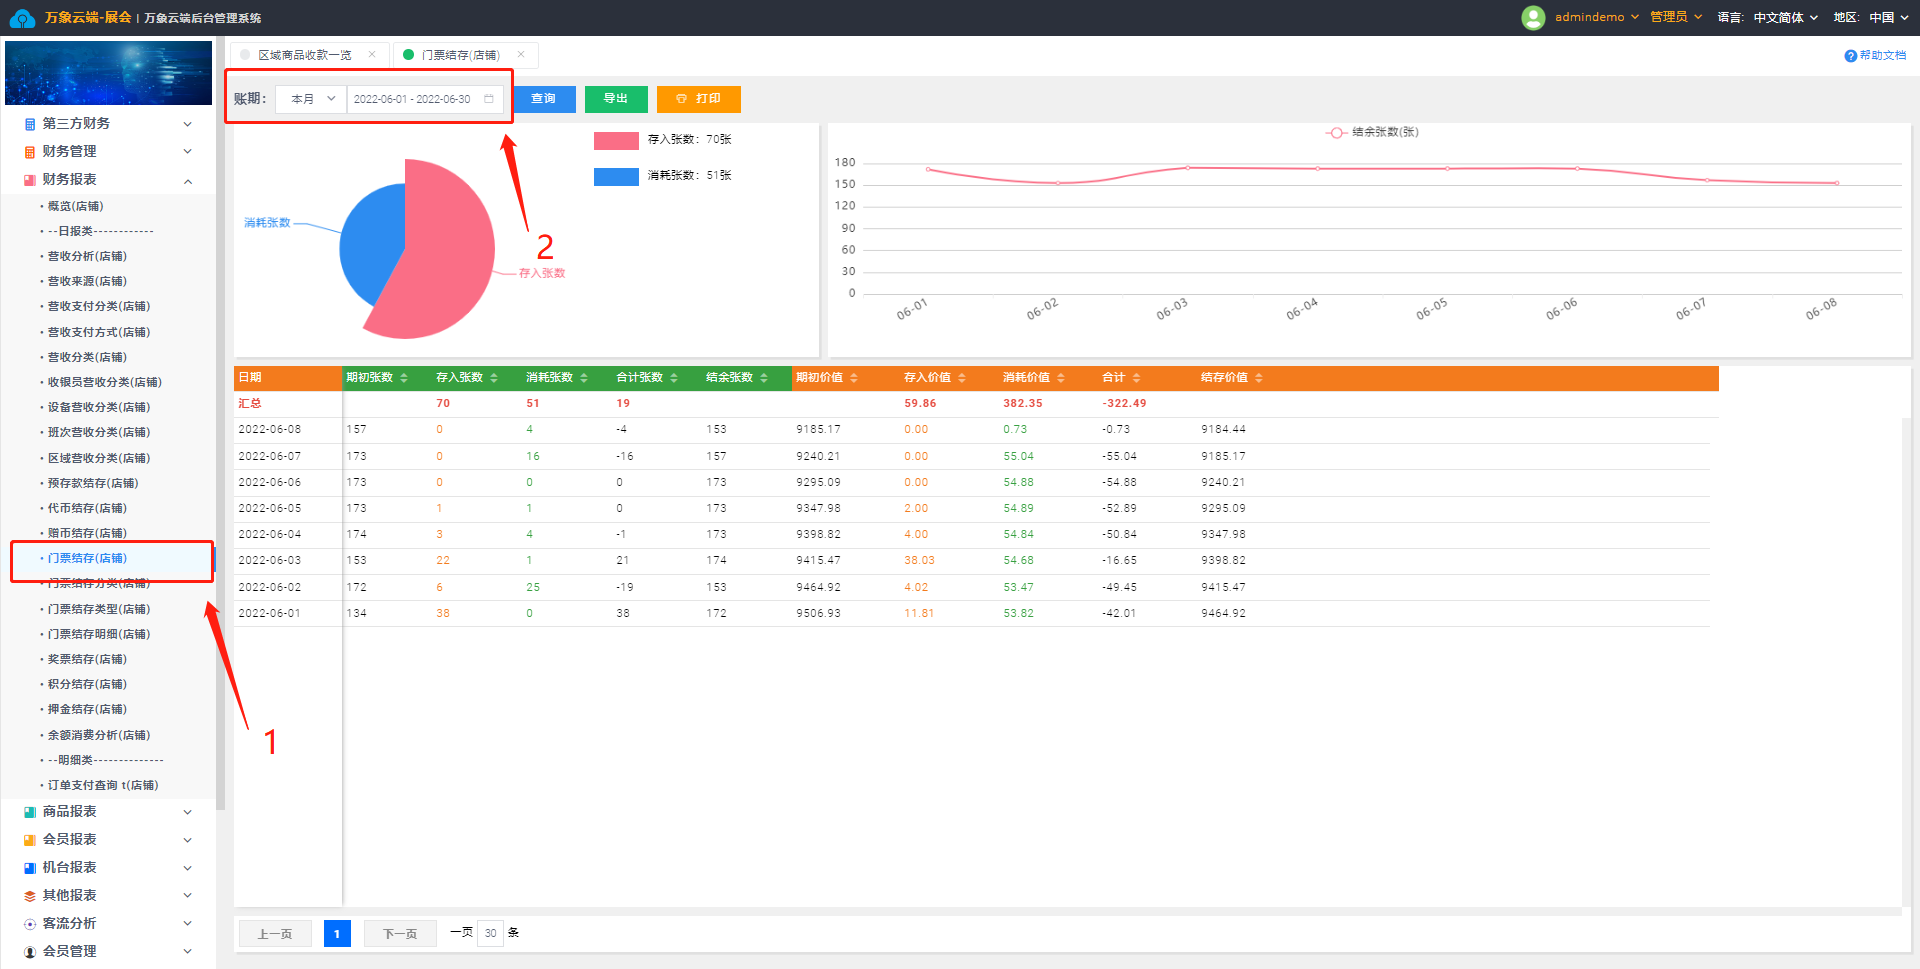Go to 上一页 previous page

click(275, 934)
